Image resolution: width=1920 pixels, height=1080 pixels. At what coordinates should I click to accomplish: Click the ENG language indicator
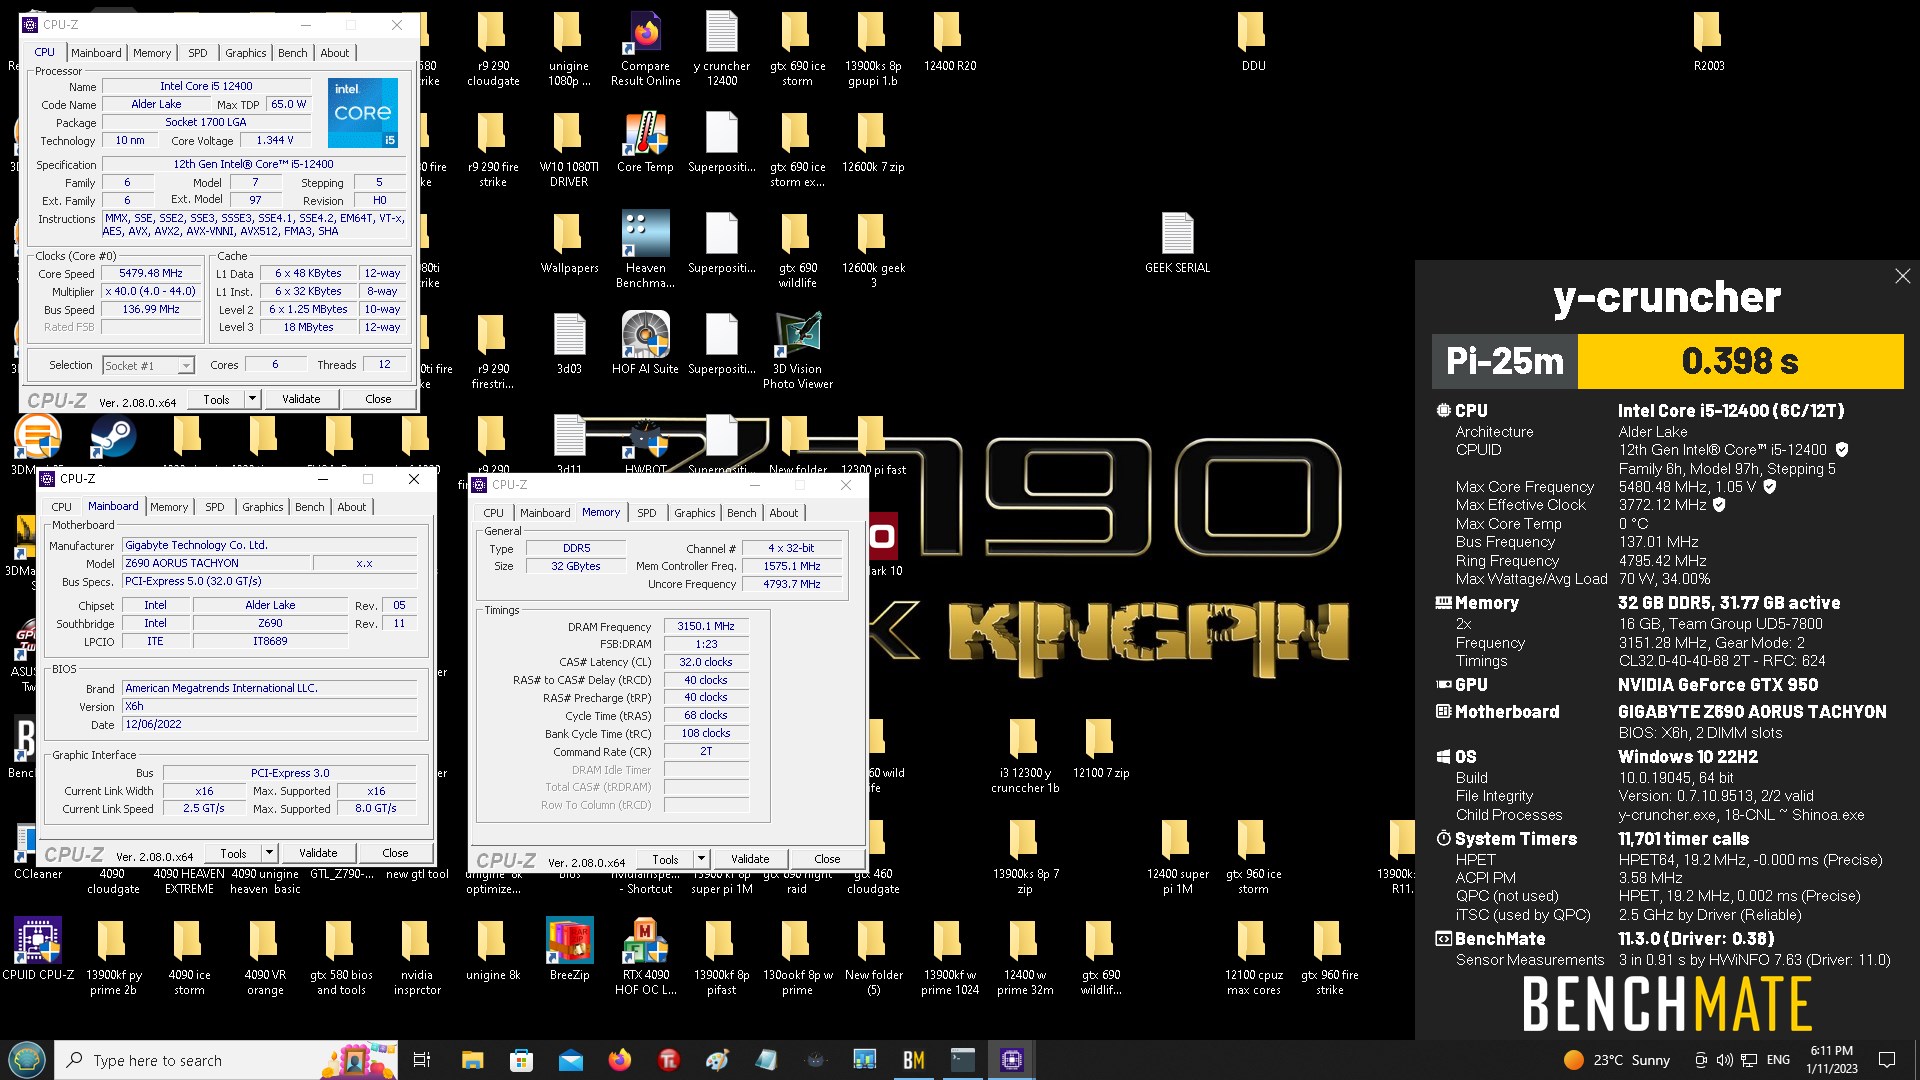coord(1778,1060)
